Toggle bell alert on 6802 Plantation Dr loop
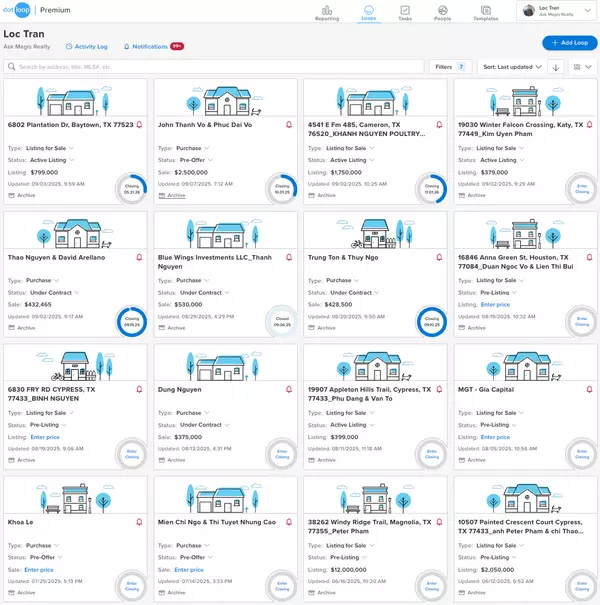600x605 pixels. pos(139,125)
